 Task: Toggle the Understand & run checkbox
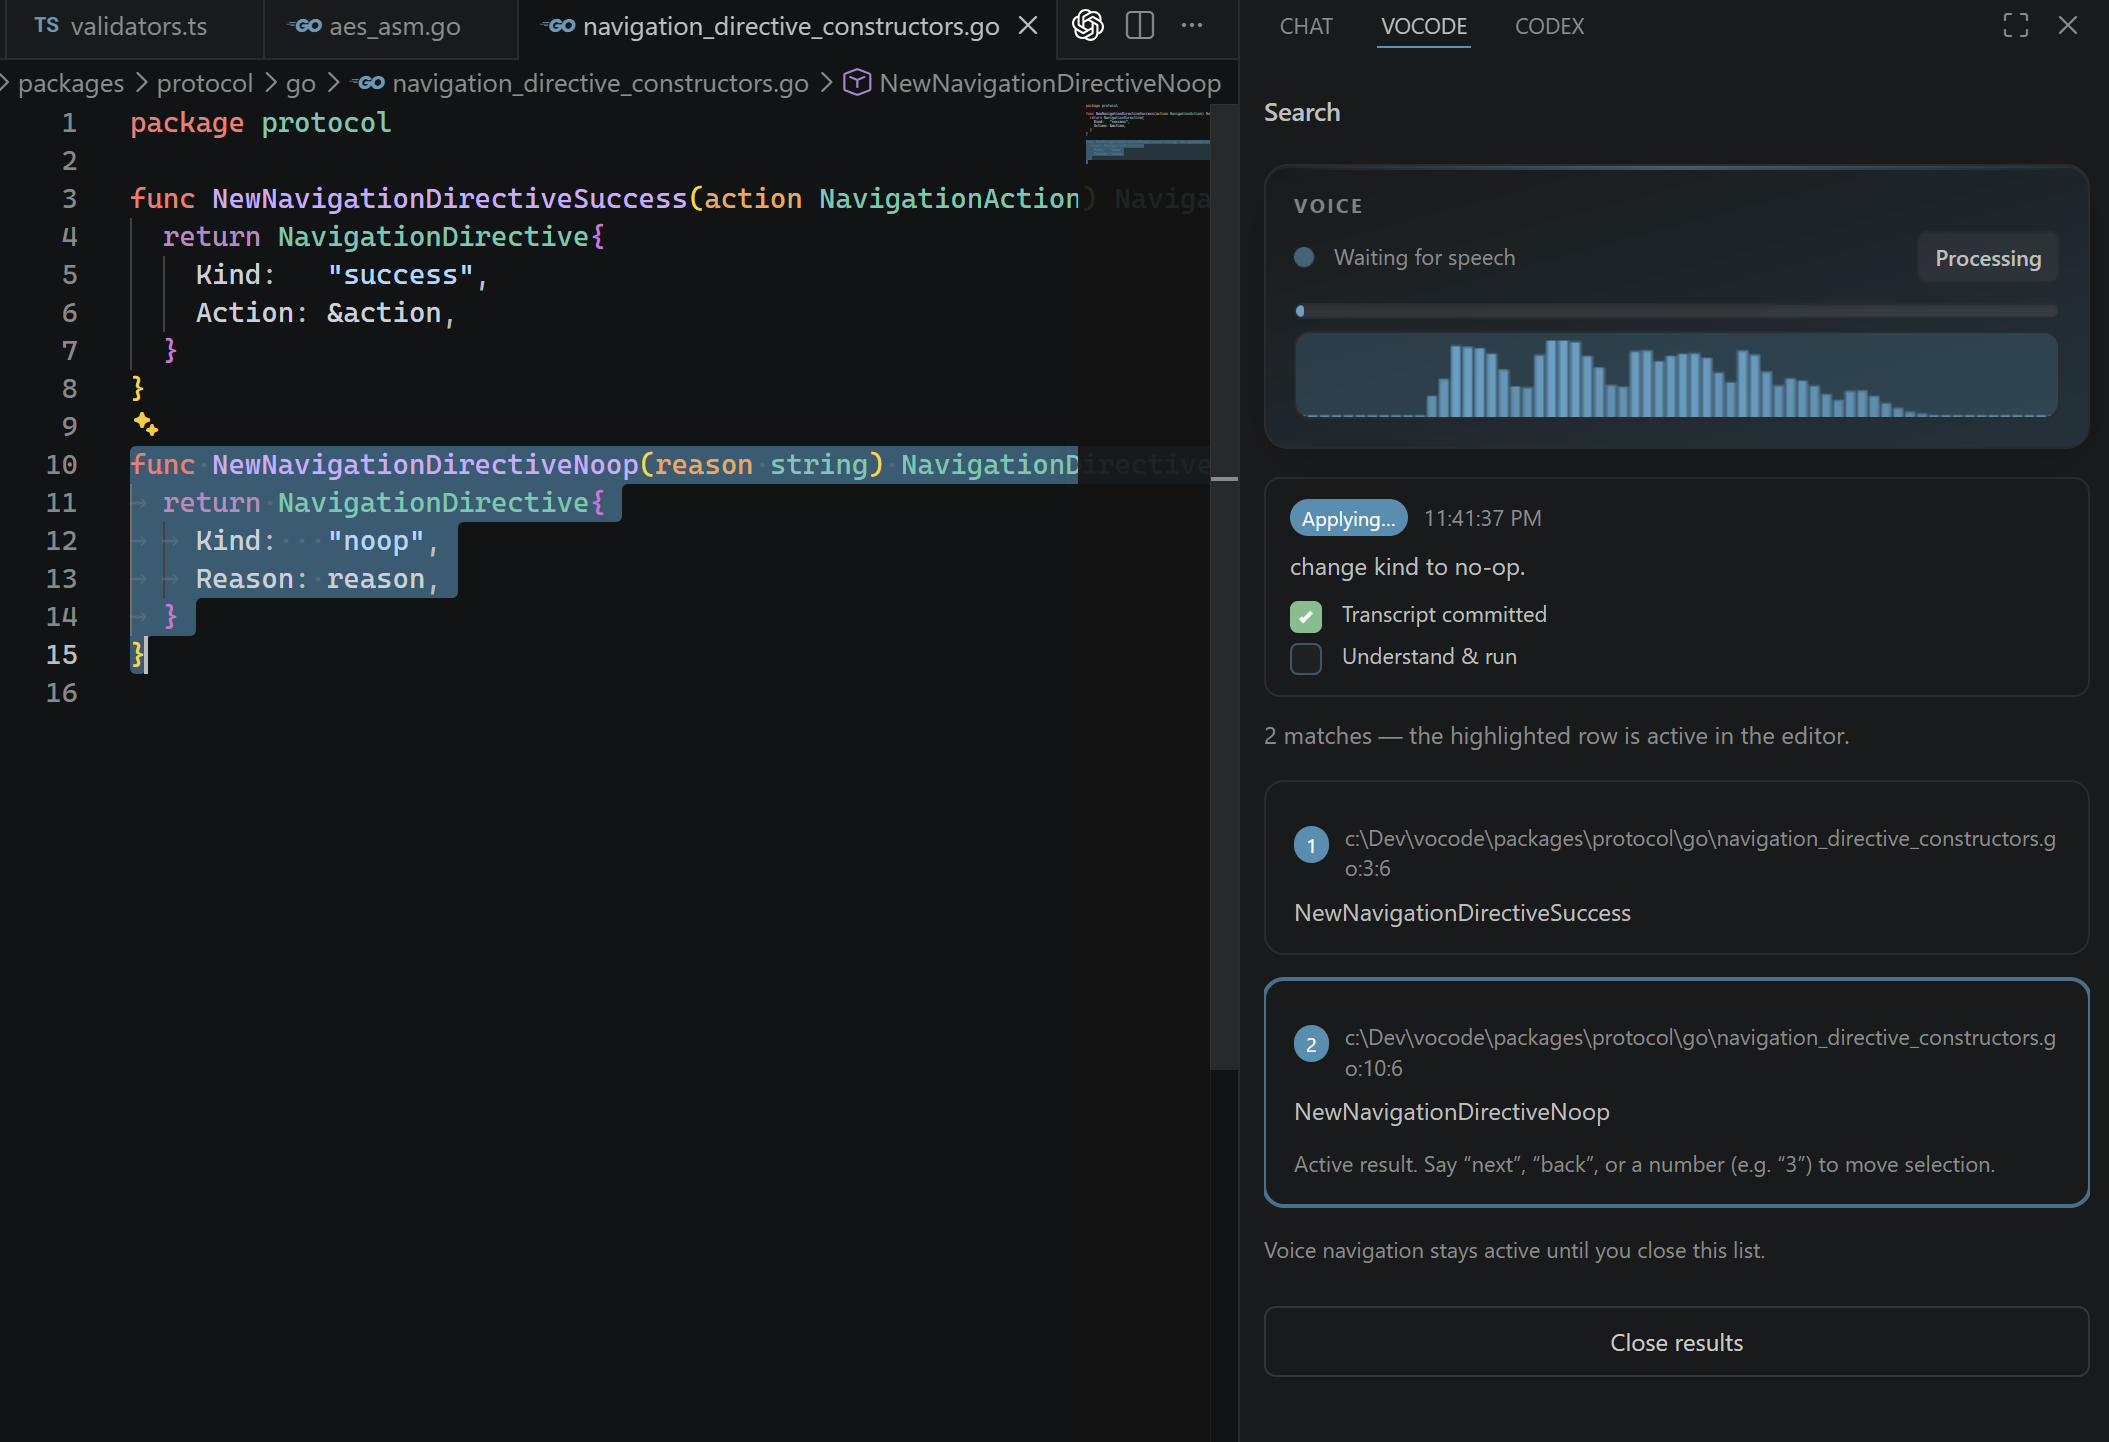[1305, 658]
